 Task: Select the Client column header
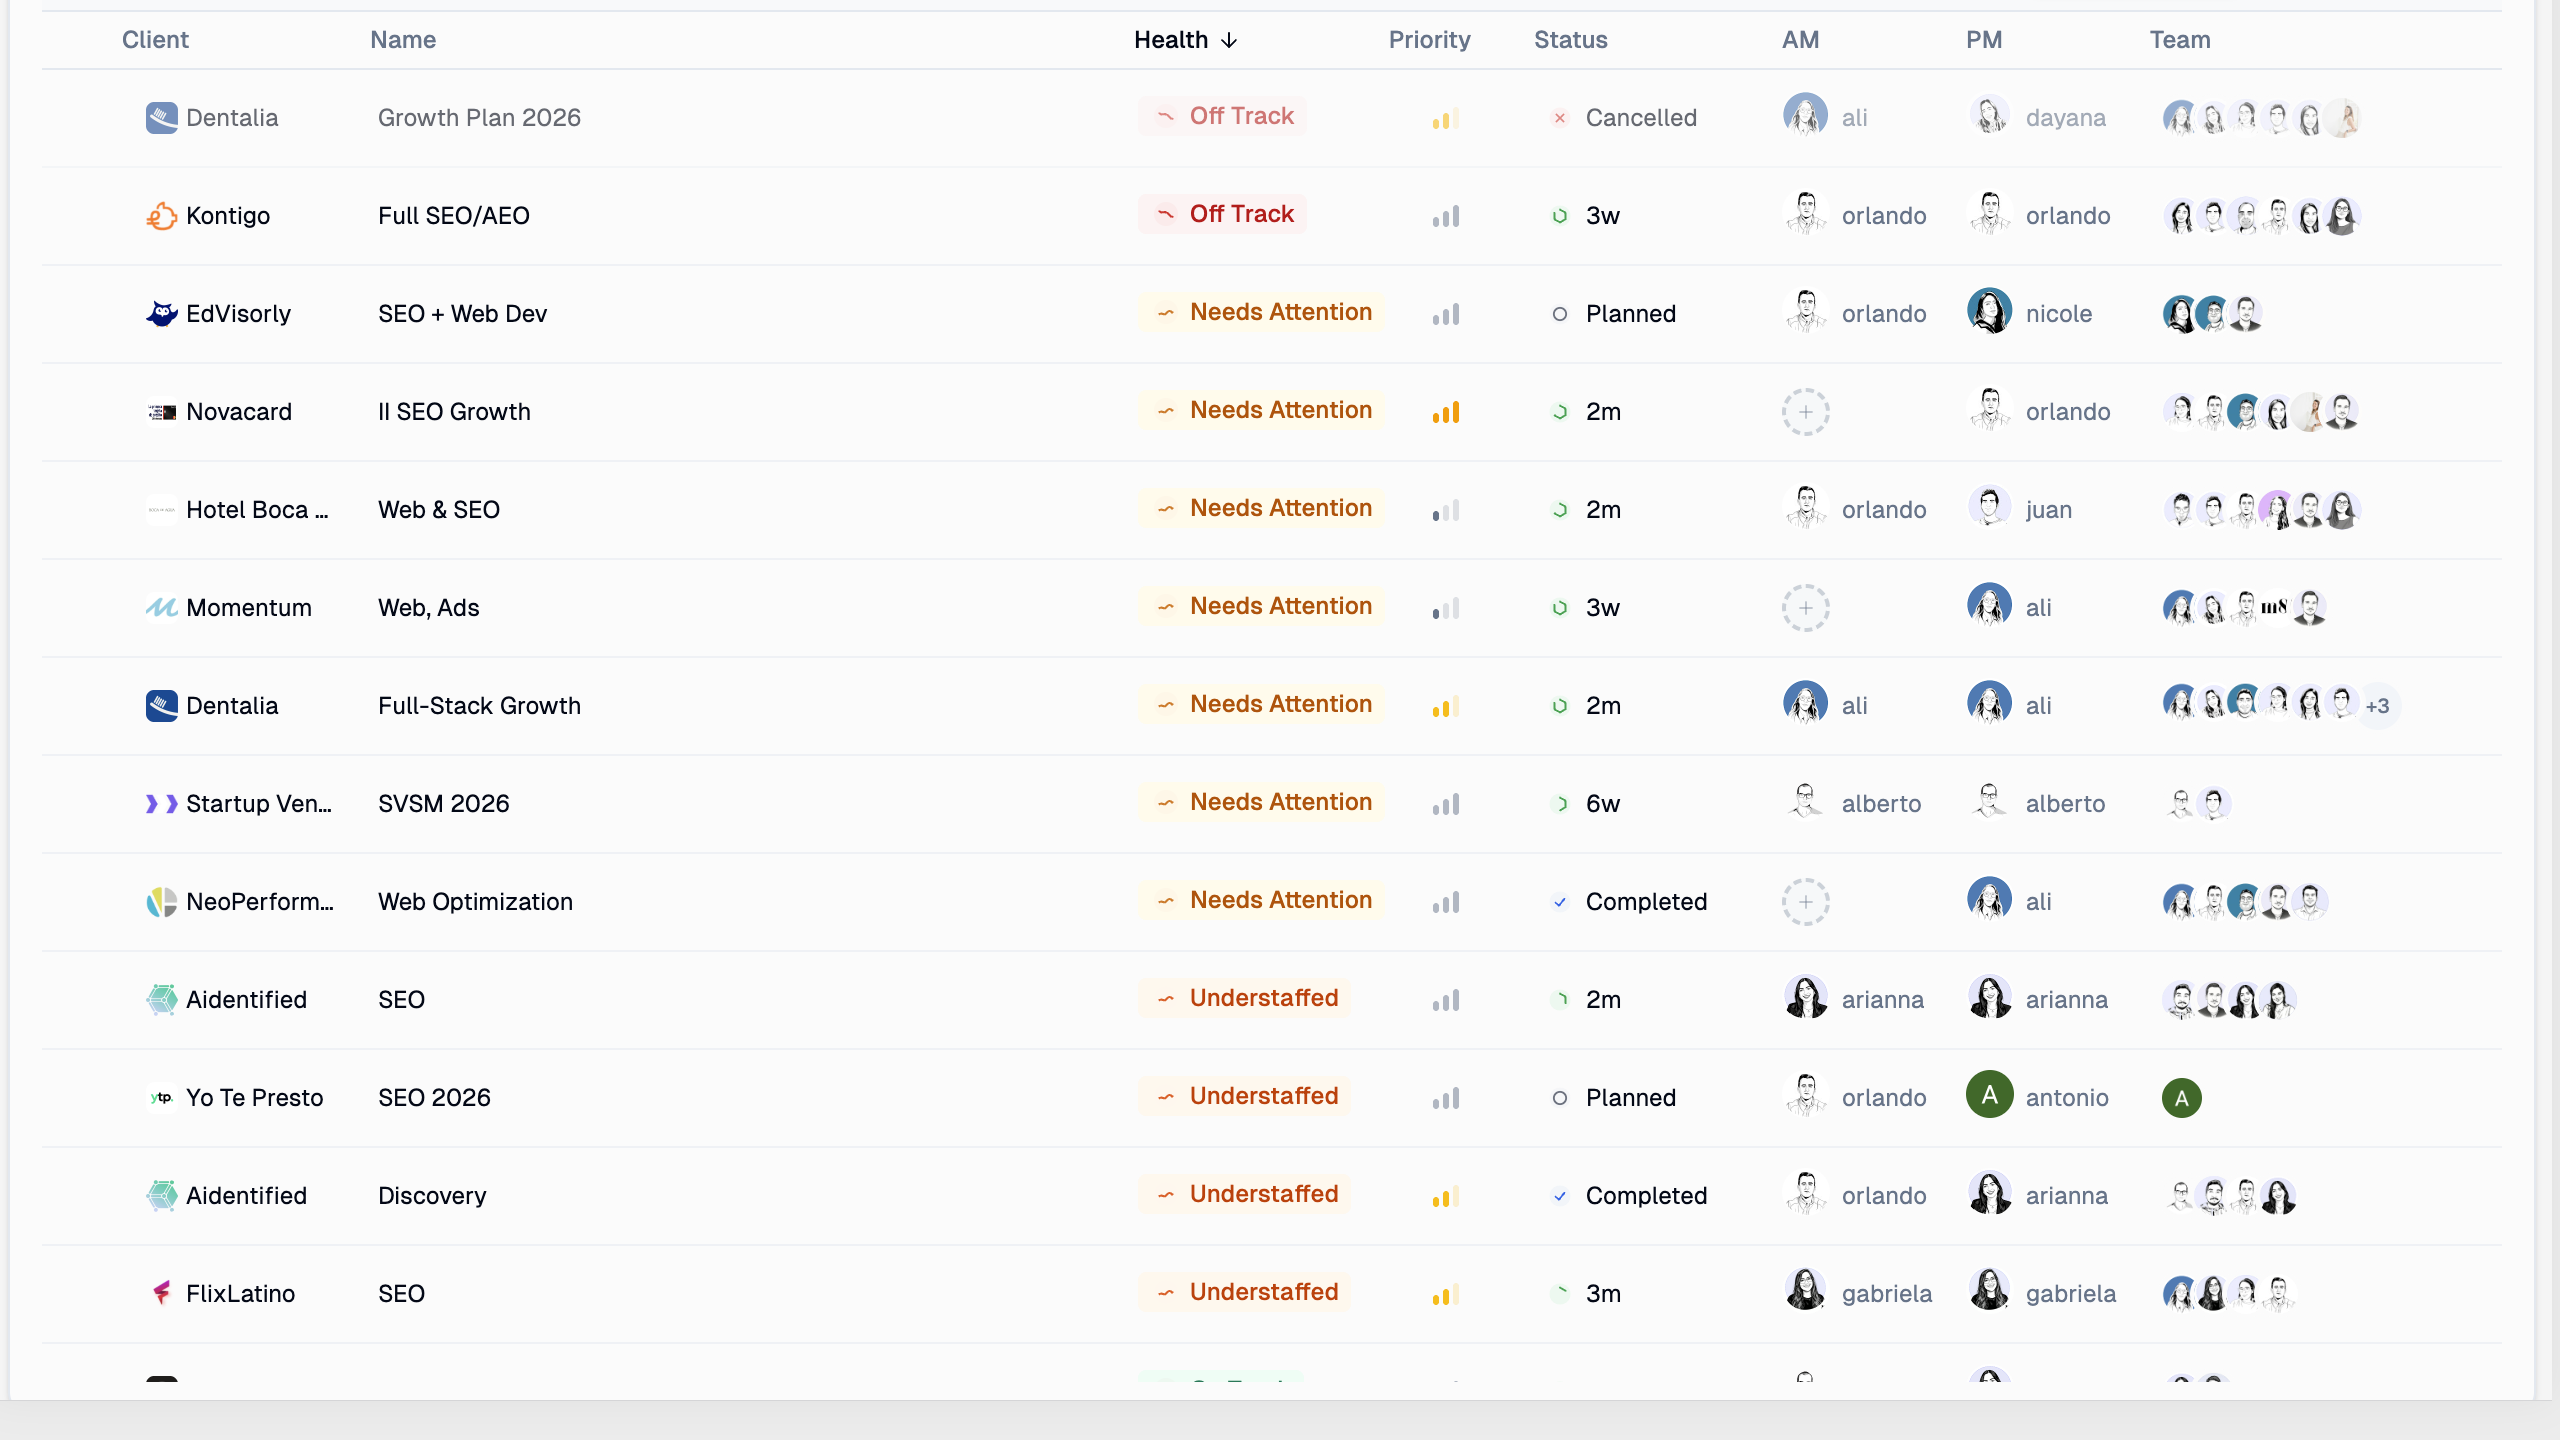click(155, 40)
